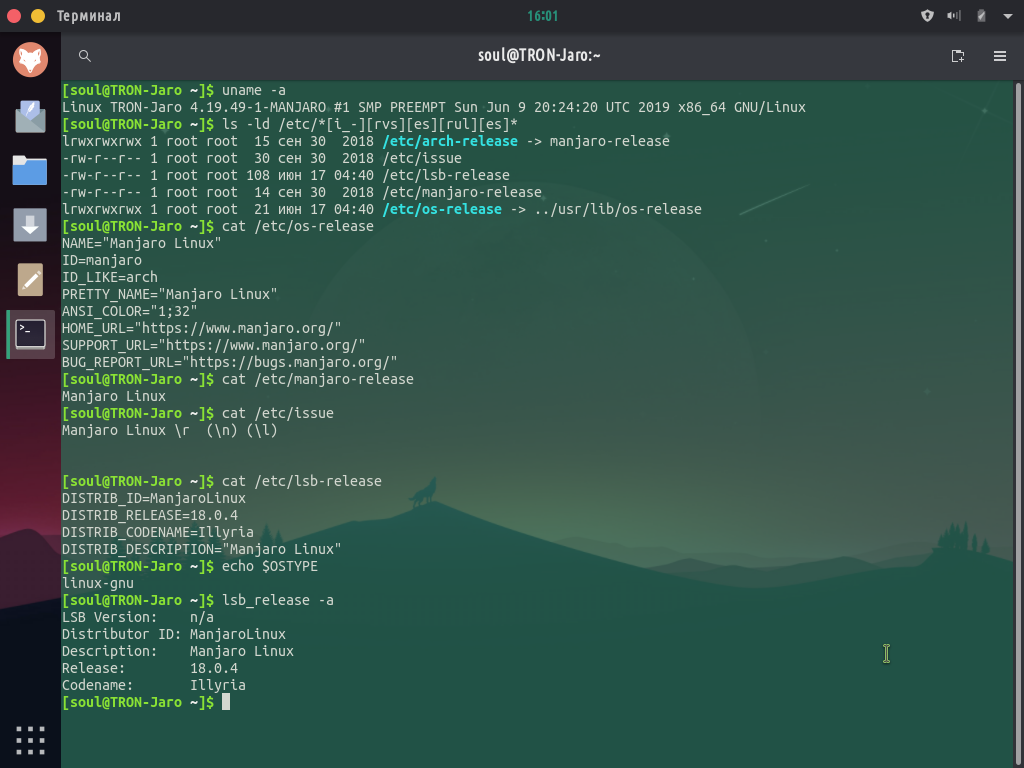The height and width of the screenshot is (768, 1024).
Task: Open a new terminal tab
Action: 957,56
